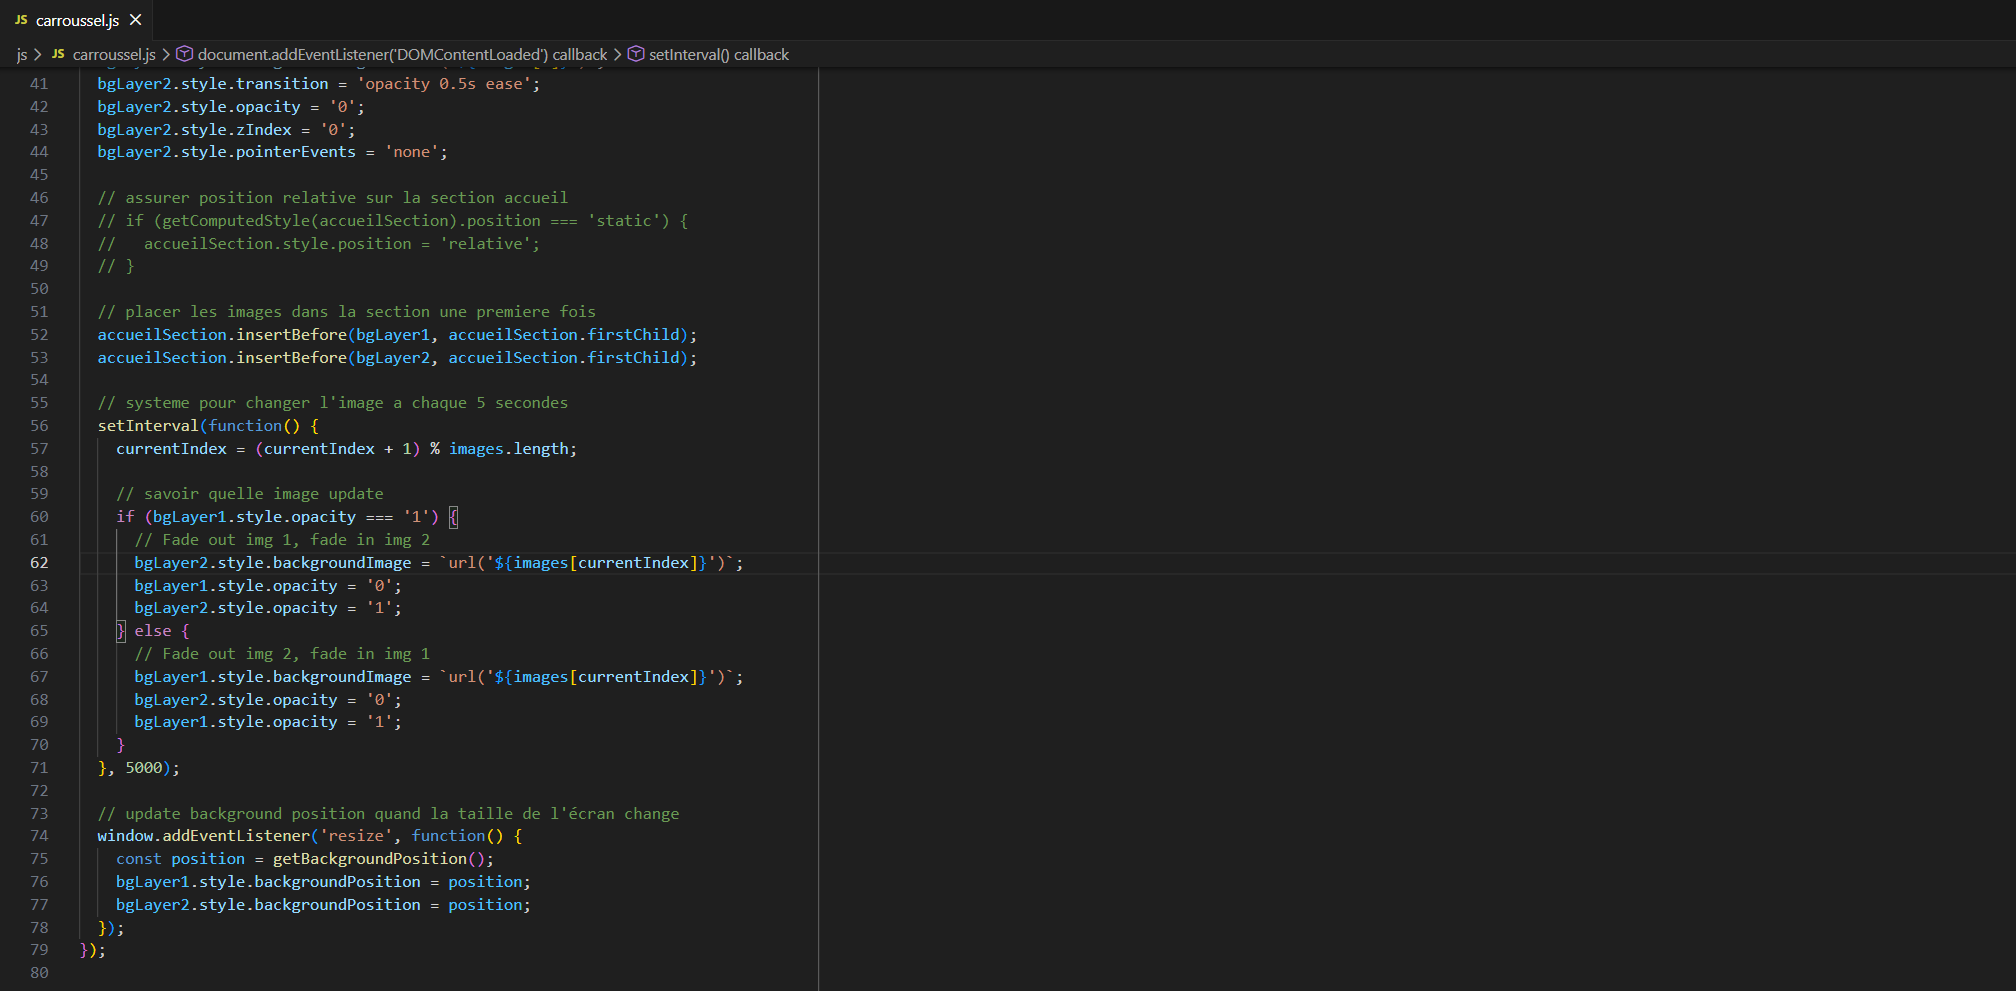Expand the carroussel.js breadcrumb file list
The width and height of the screenshot is (2016, 991).
114,54
